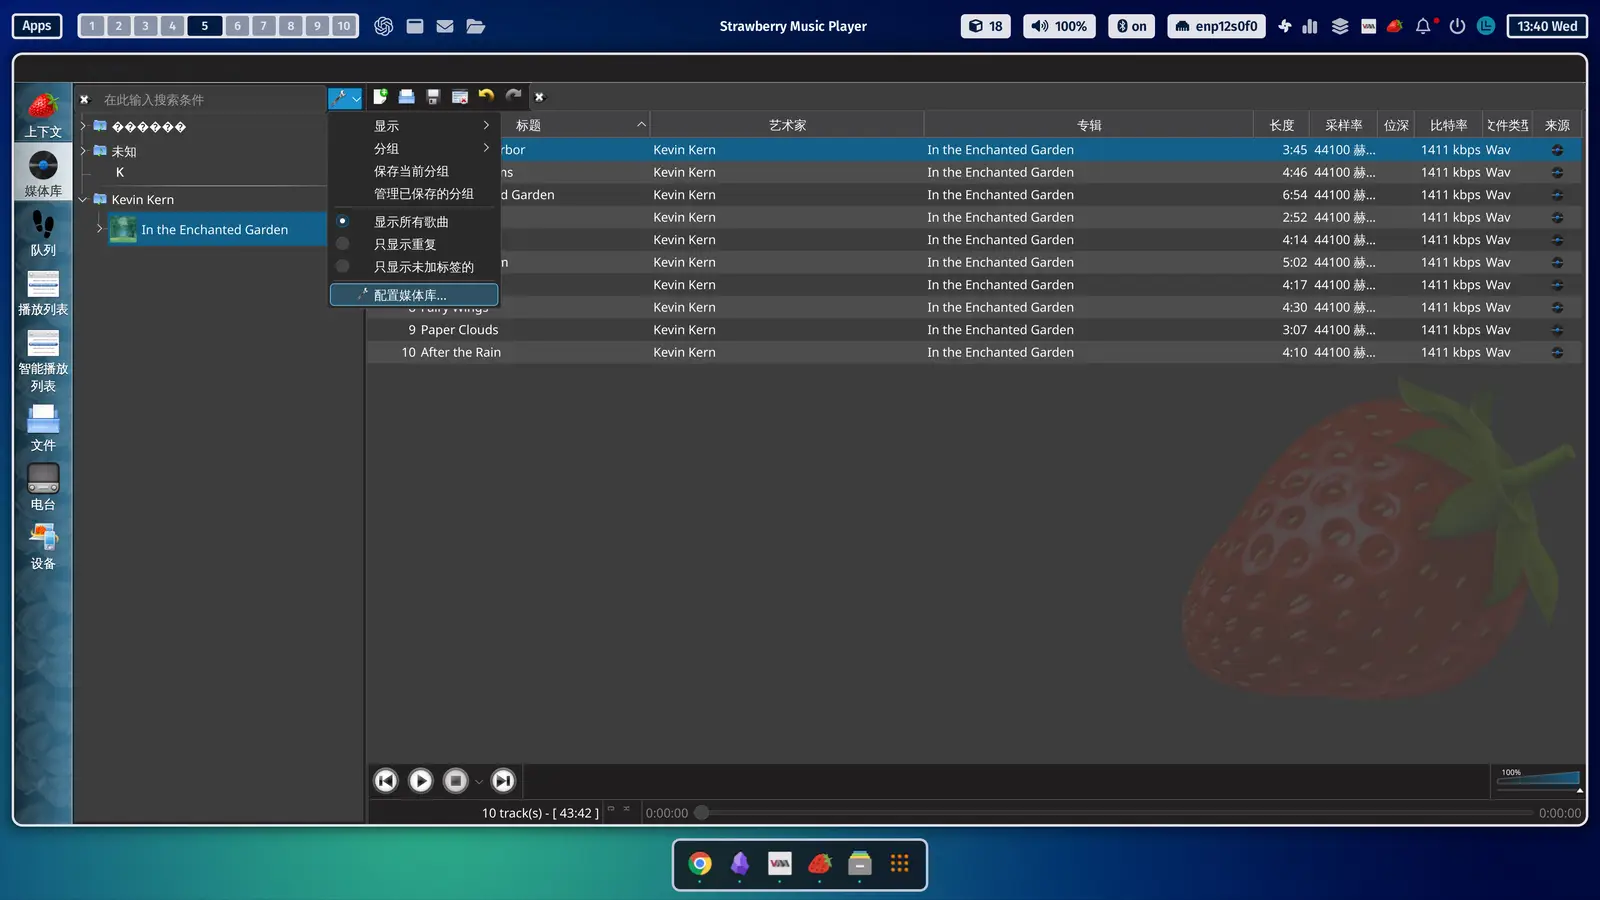Open the stop button dropdown arrow
Image resolution: width=1600 pixels, height=900 pixels.
click(x=479, y=781)
